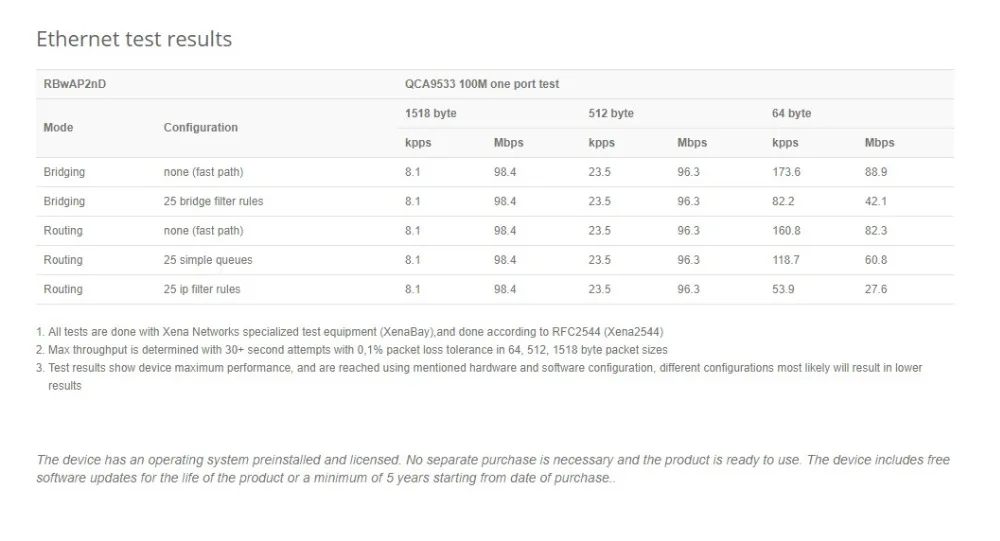Select the max throughput packet loss footnote

point(352,349)
